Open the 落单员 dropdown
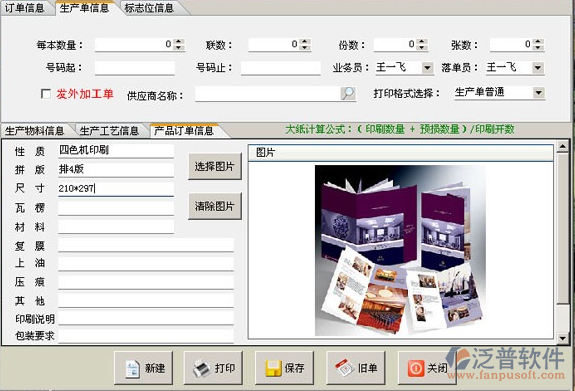 point(538,68)
